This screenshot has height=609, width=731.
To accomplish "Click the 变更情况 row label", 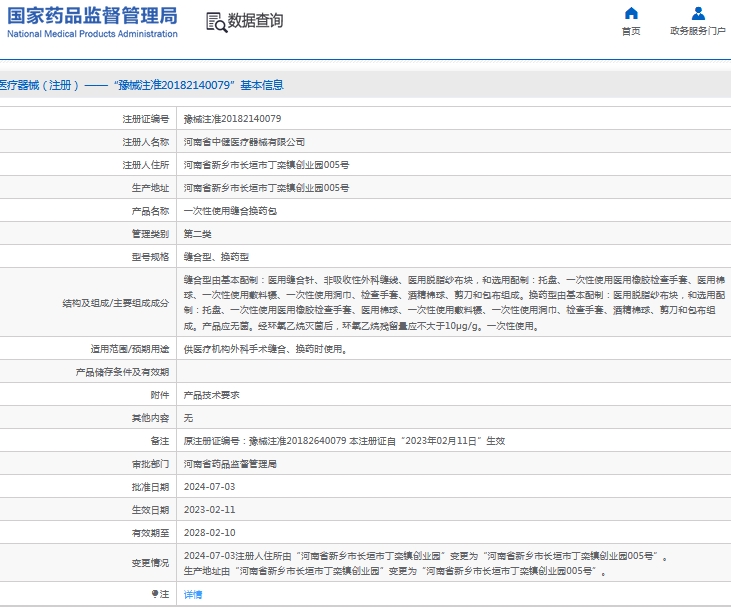I will pyautogui.click(x=150, y=563).
